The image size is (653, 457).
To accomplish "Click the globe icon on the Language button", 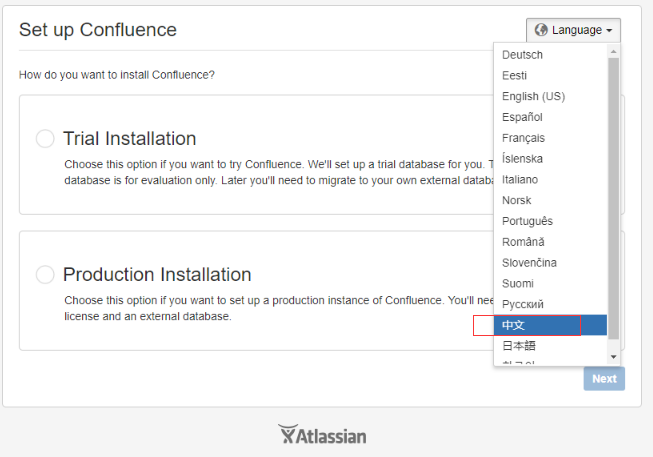I will coord(541,30).
